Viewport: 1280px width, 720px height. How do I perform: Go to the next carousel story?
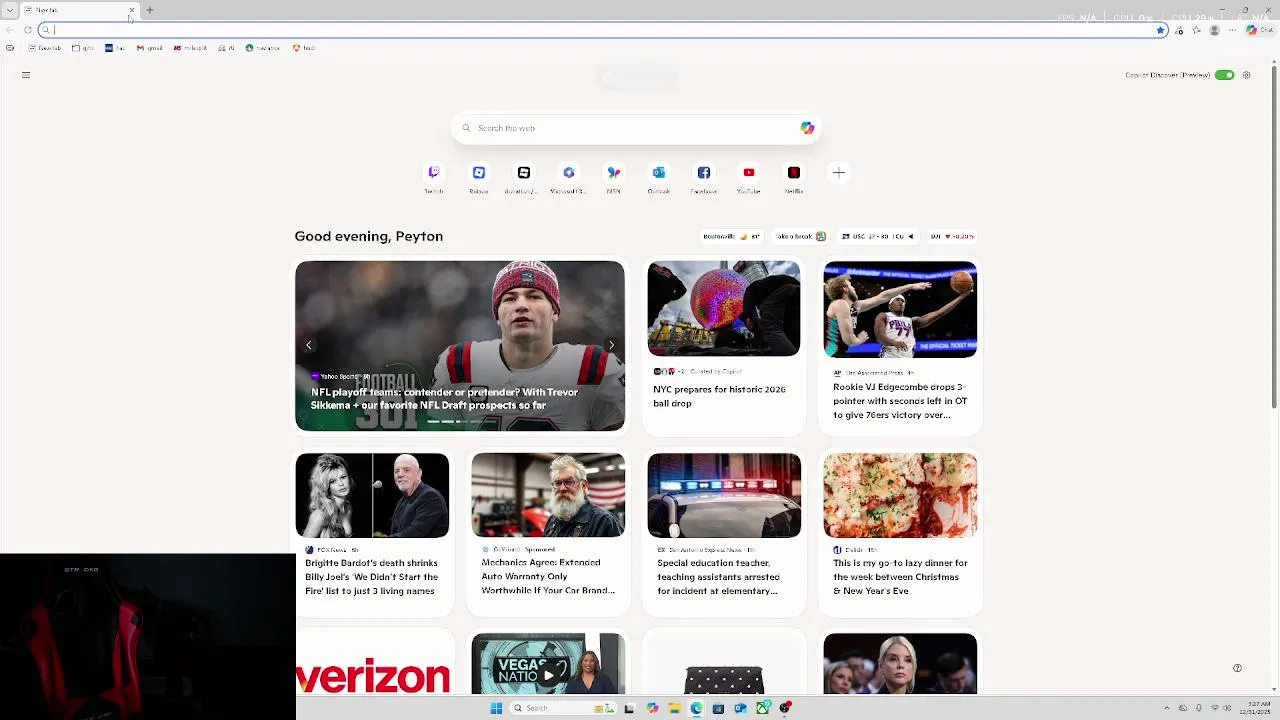click(611, 345)
